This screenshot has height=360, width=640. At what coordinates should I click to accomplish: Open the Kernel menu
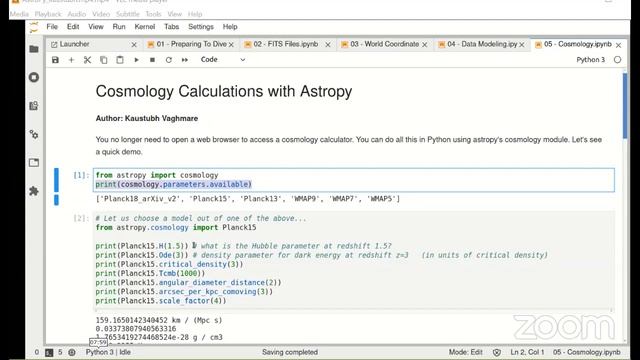point(144,27)
